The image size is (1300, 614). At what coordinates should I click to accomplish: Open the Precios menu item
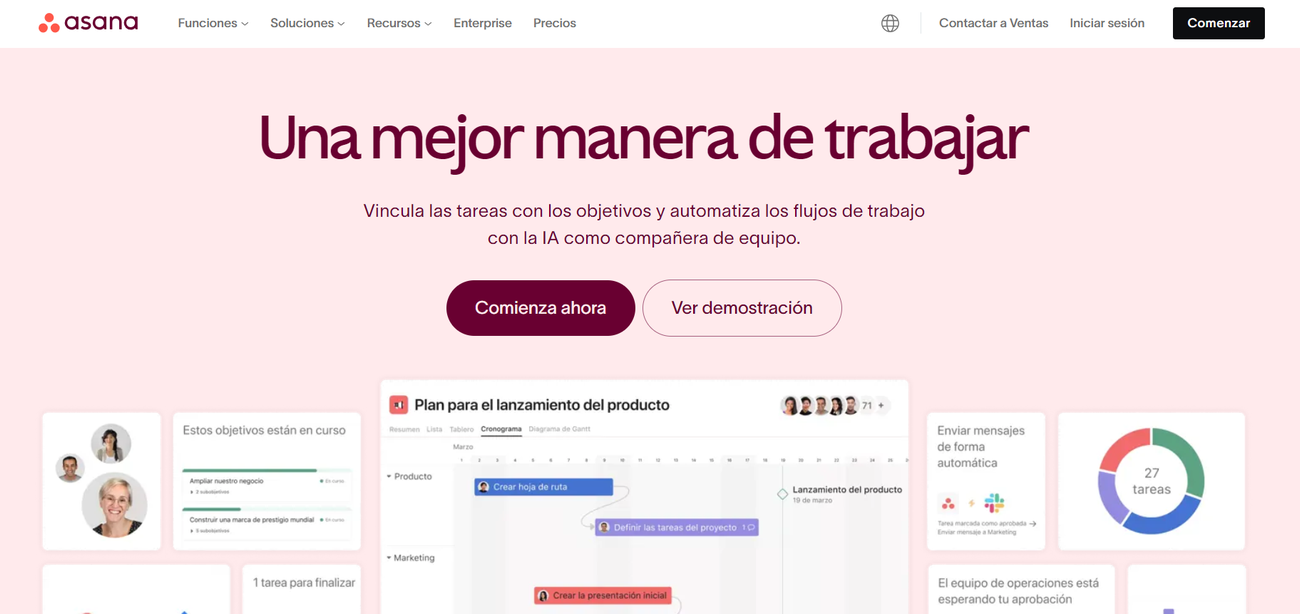coord(555,22)
